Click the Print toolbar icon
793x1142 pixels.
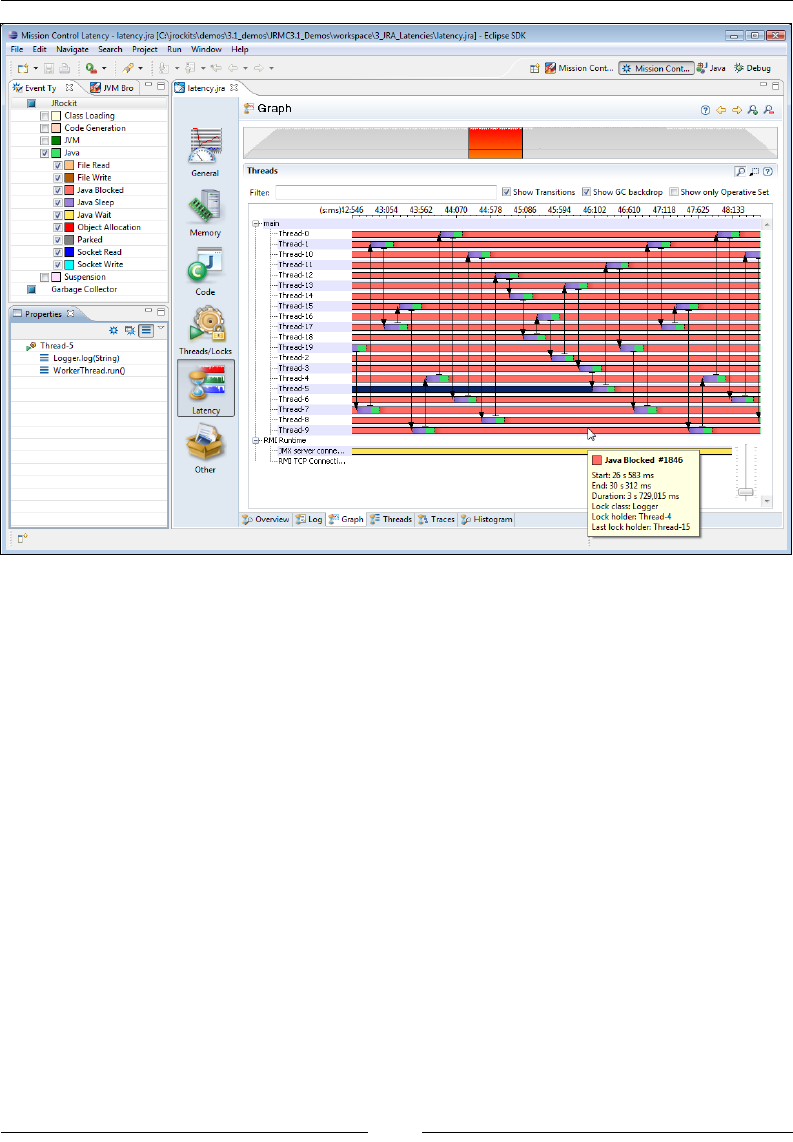click(x=65, y=68)
